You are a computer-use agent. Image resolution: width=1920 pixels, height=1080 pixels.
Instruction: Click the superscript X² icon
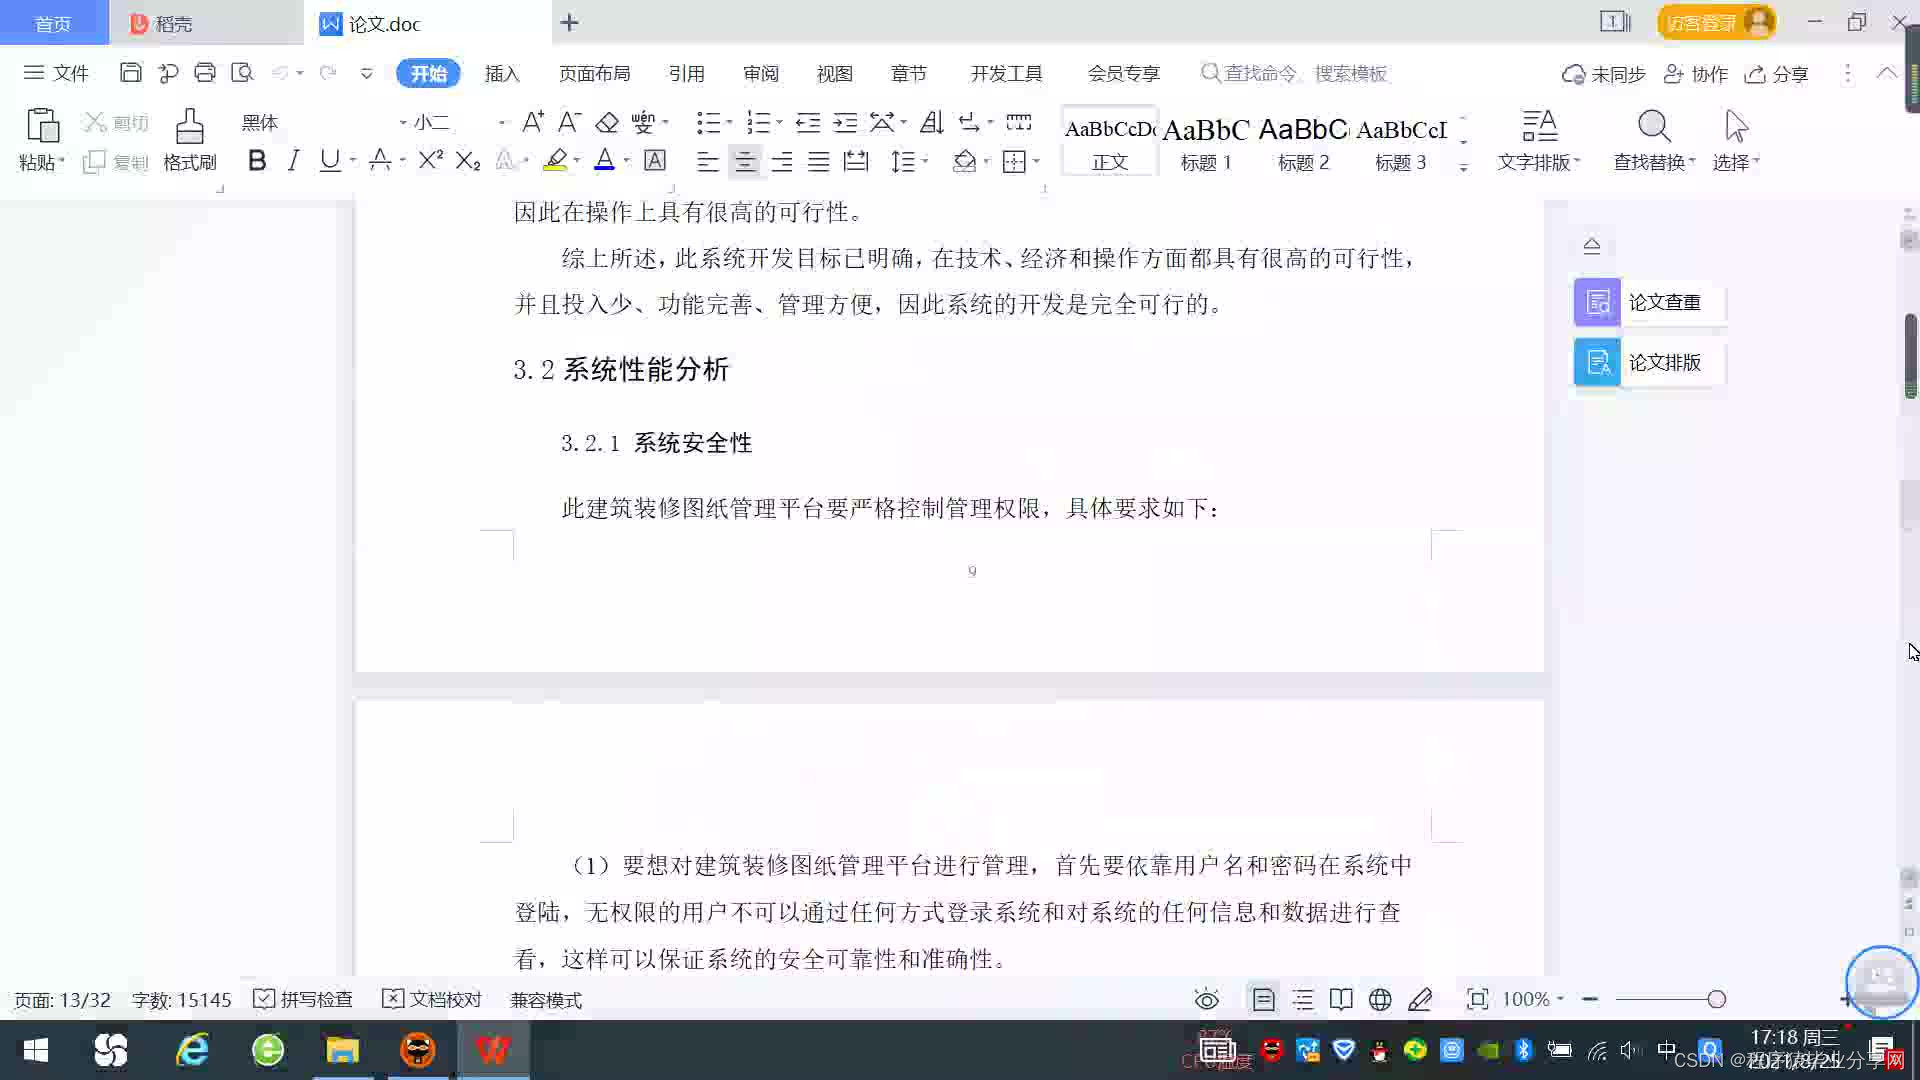pyautogui.click(x=431, y=161)
